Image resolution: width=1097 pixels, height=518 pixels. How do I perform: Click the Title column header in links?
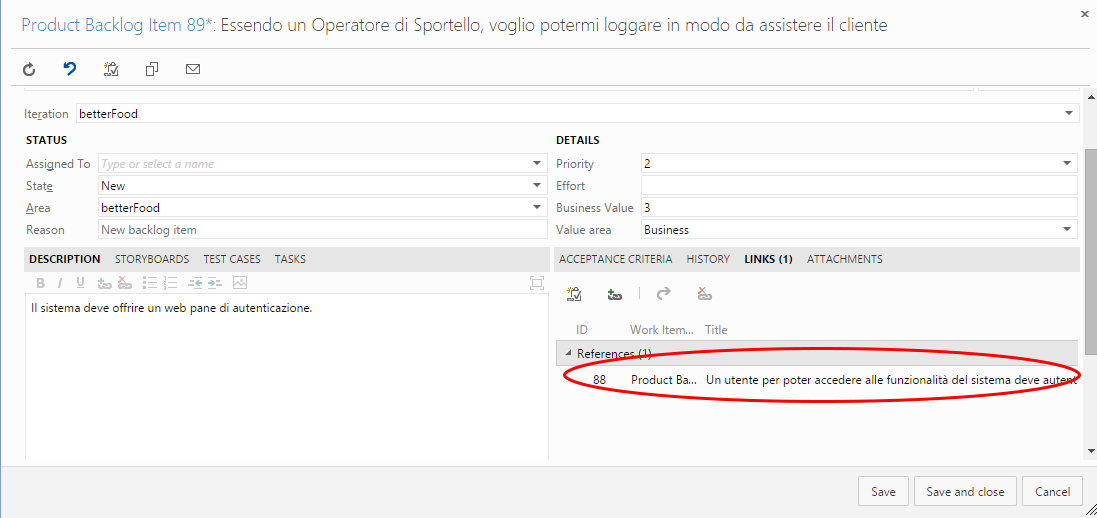coord(716,330)
